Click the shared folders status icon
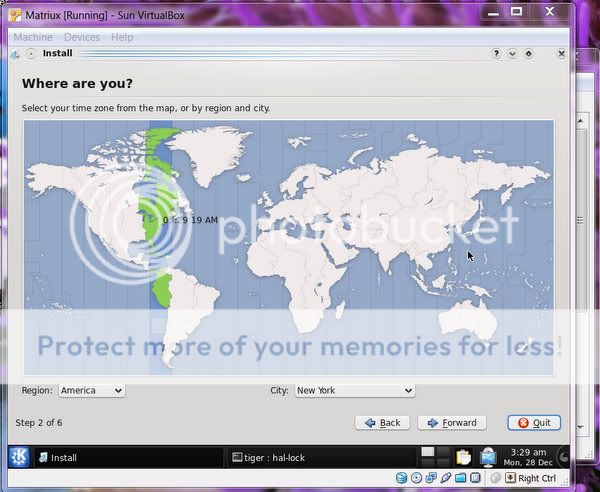The image size is (600, 492). coord(461,478)
